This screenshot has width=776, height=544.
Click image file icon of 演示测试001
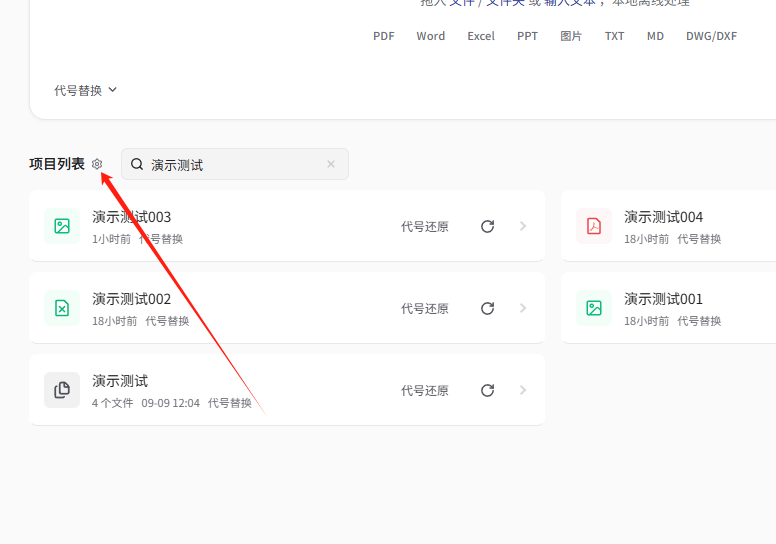(594, 308)
